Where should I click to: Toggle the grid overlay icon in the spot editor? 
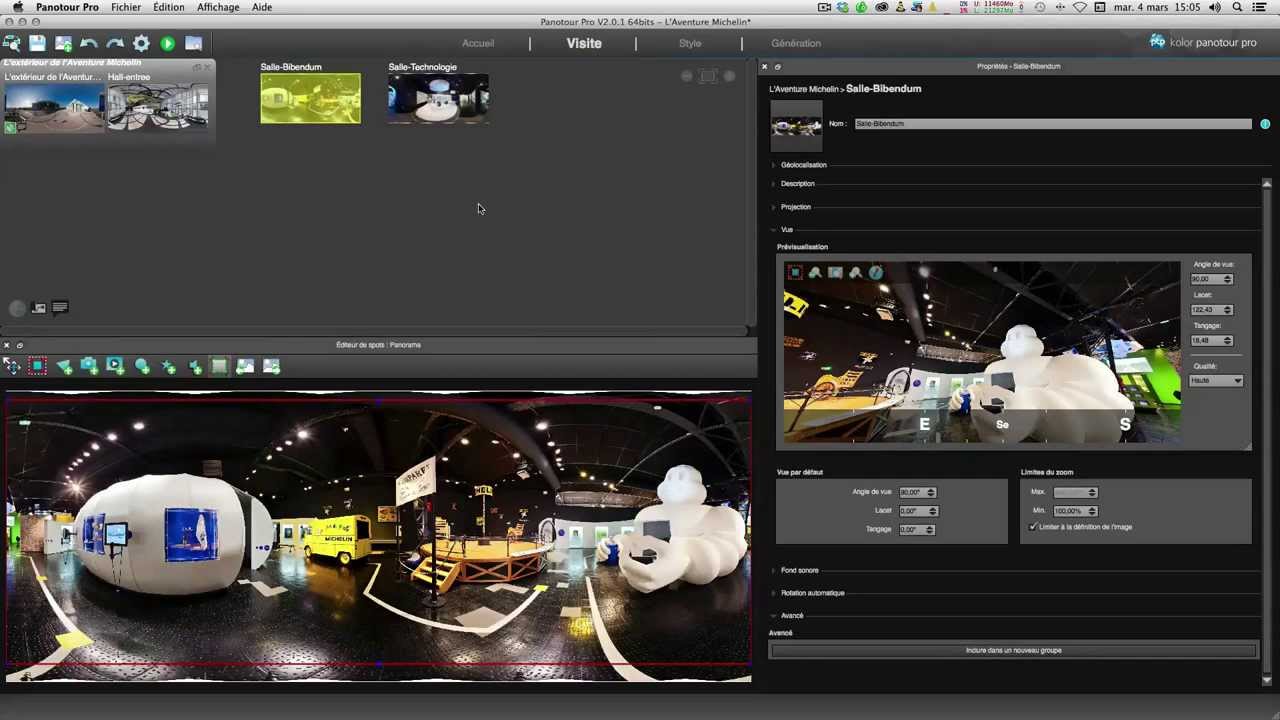pyautogui.click(x=219, y=367)
